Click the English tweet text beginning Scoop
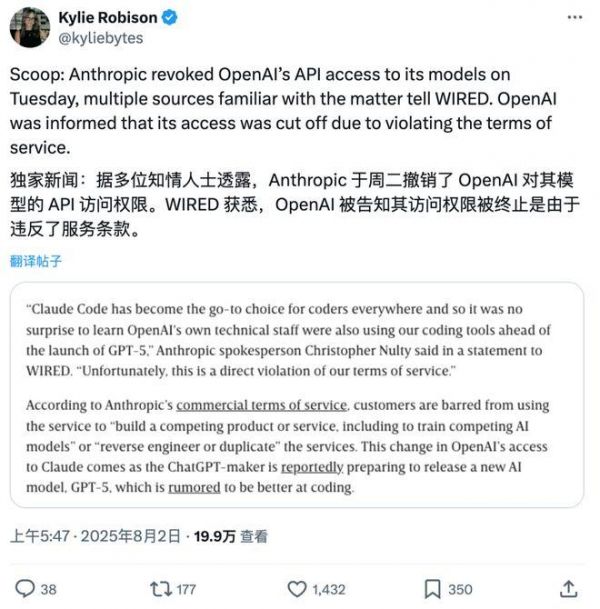 coord(283,111)
